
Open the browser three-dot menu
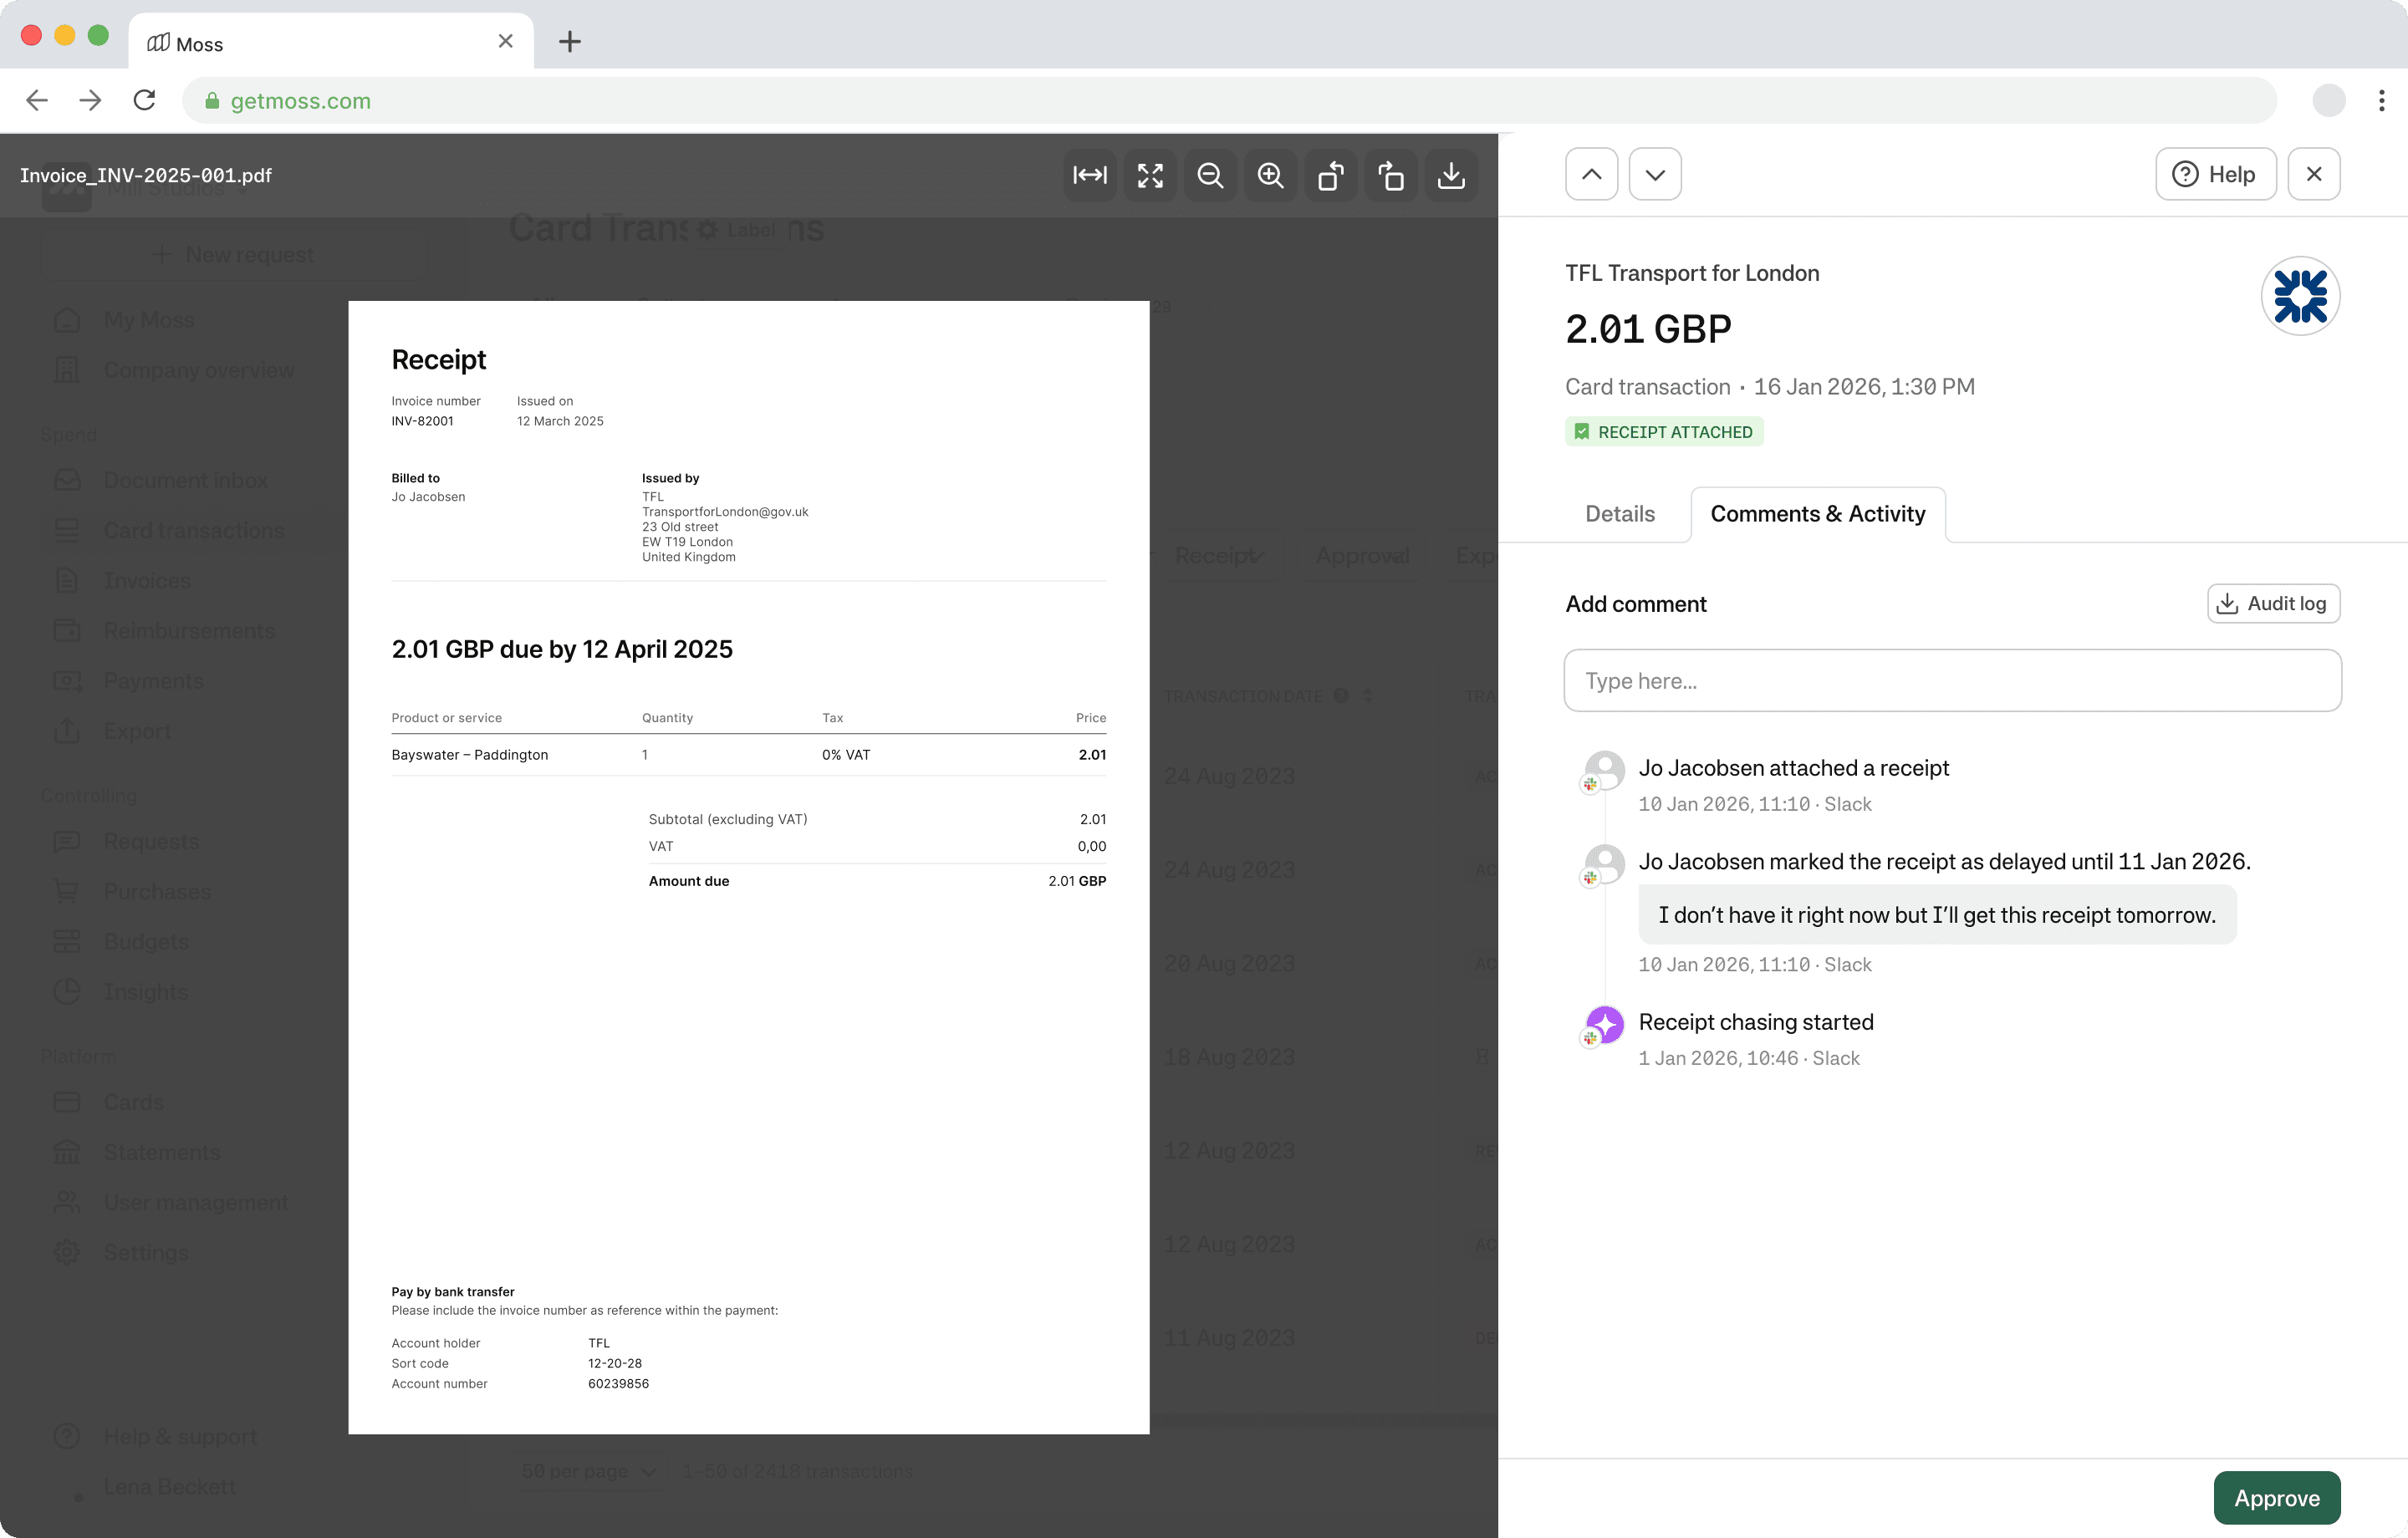point(2381,100)
